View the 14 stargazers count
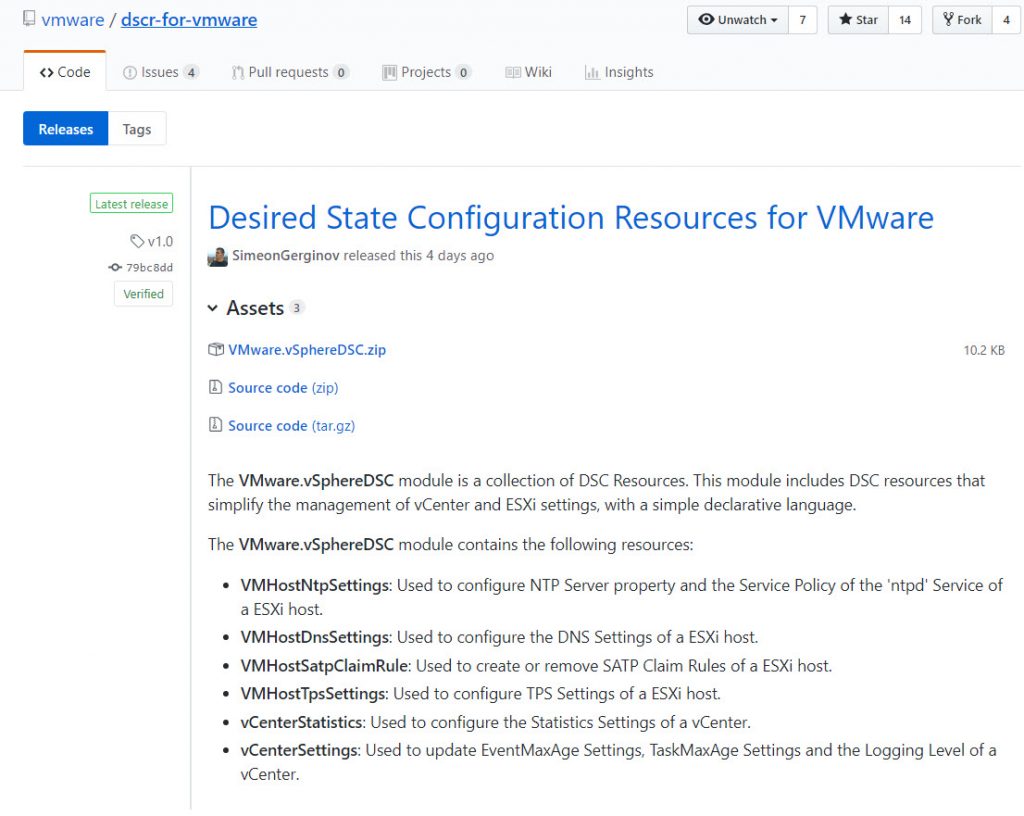Image resolution: width=1024 pixels, height=816 pixels. click(x=905, y=20)
